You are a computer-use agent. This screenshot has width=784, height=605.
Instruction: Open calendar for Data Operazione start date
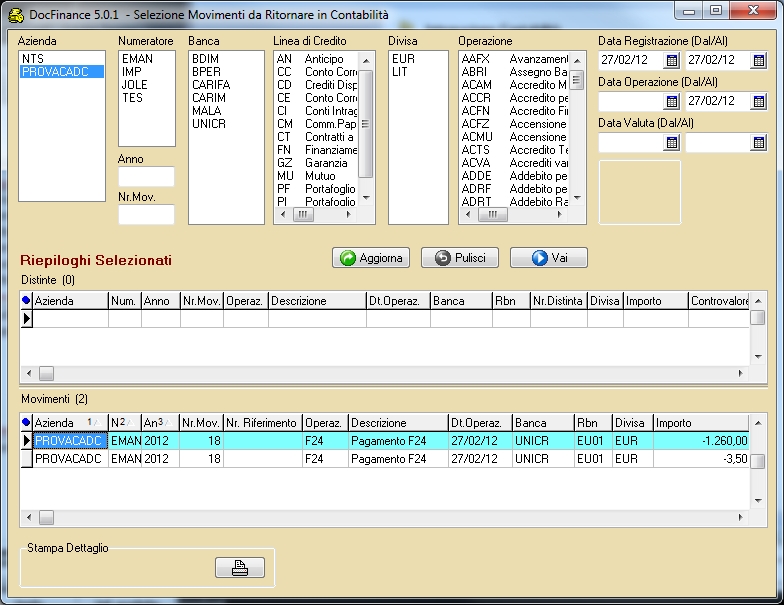coord(671,102)
